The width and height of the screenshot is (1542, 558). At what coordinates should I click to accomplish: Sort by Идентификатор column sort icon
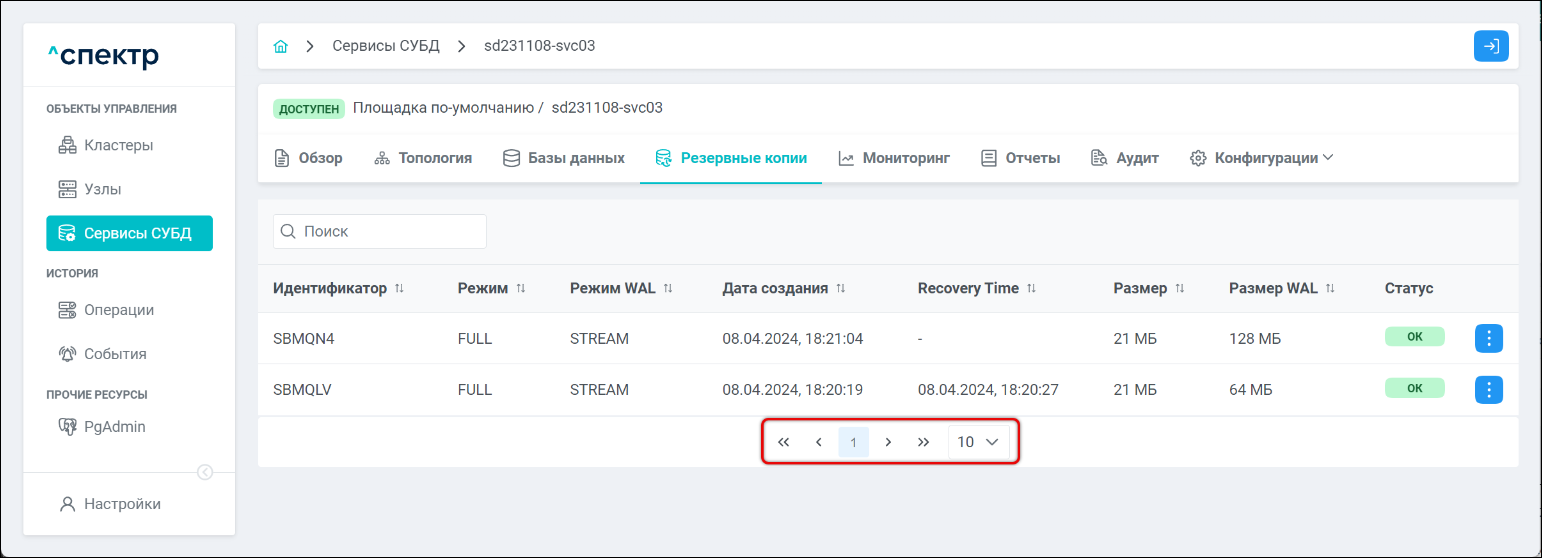tap(399, 289)
